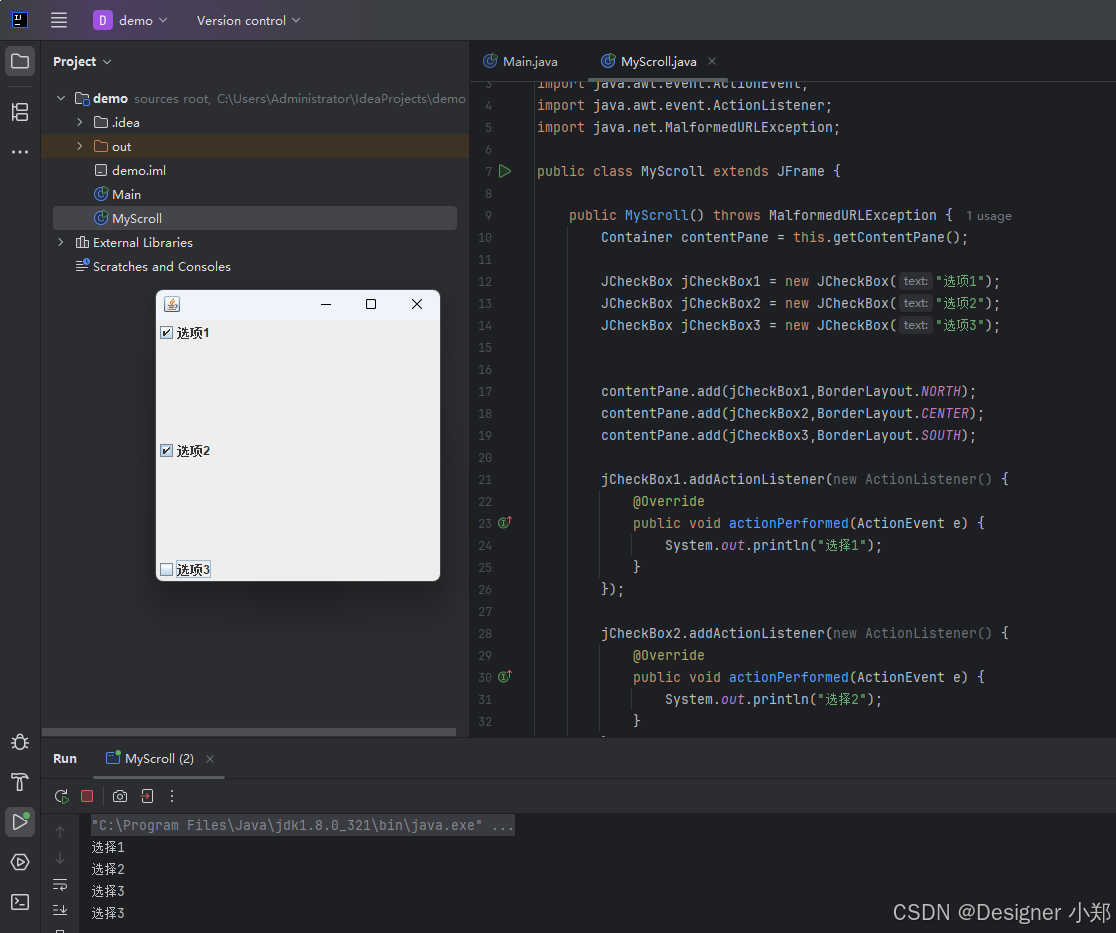Click the scroll down arrow in console

click(60, 858)
